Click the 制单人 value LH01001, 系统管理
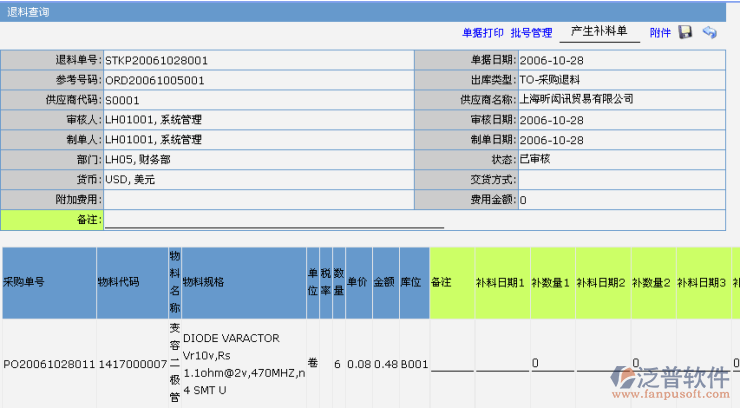Viewport: 740px width, 410px height. 153,140
